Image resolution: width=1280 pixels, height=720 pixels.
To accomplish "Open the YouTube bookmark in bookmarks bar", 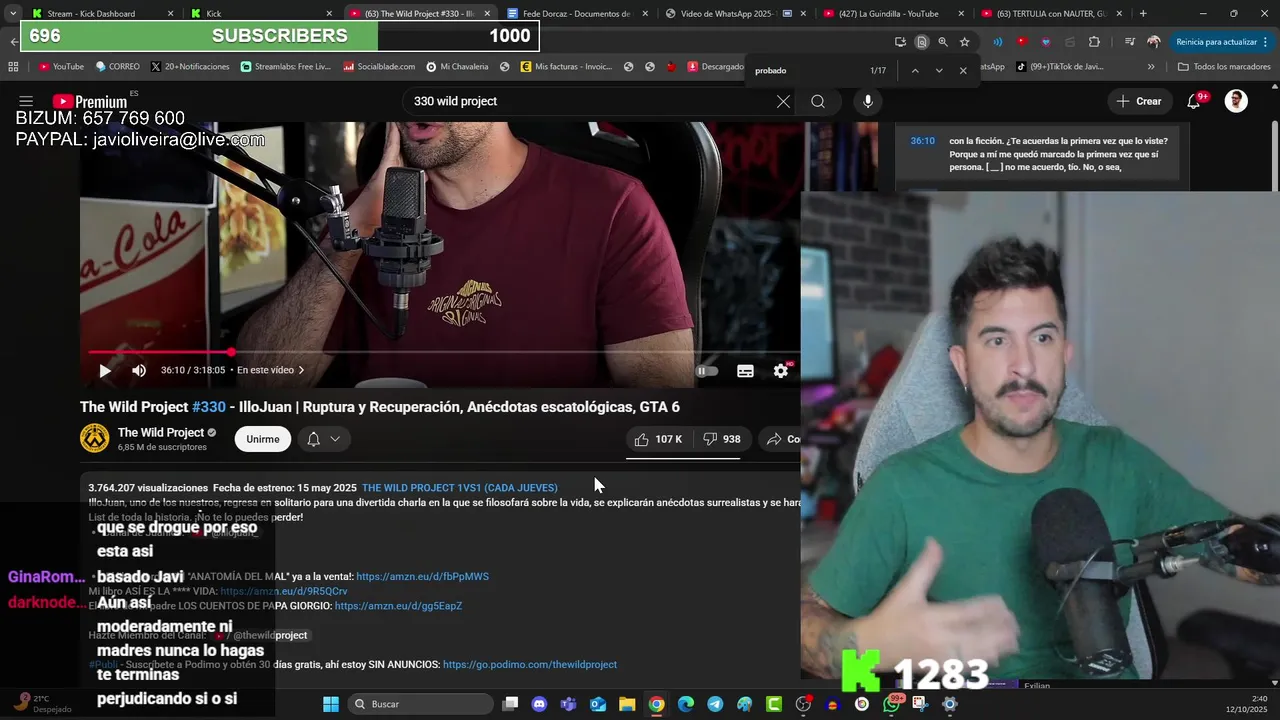I will tap(61, 67).
